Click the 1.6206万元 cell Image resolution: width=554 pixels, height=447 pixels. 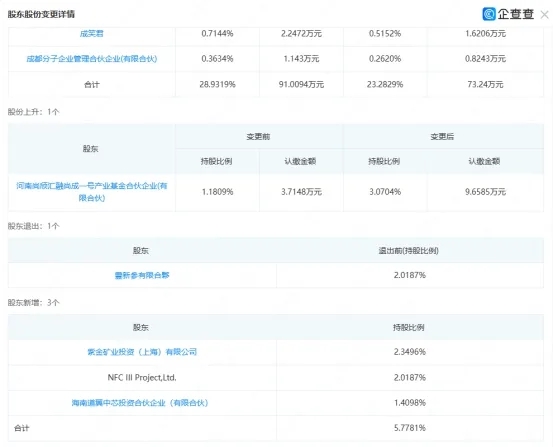485,34
